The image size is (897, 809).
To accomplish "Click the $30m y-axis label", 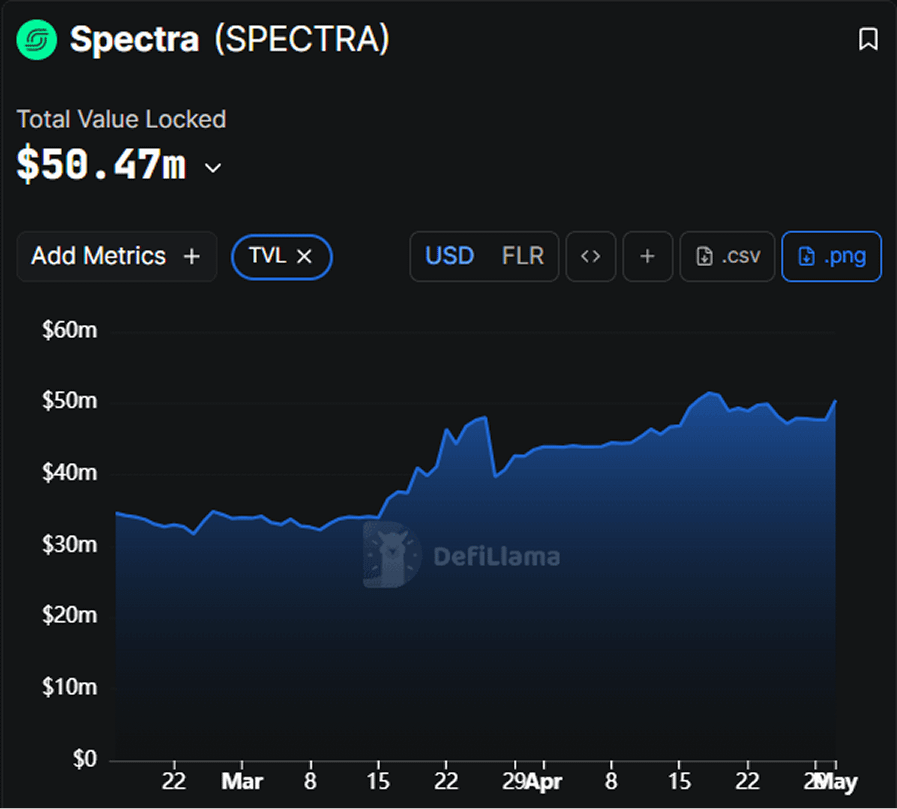I will pos(70,544).
